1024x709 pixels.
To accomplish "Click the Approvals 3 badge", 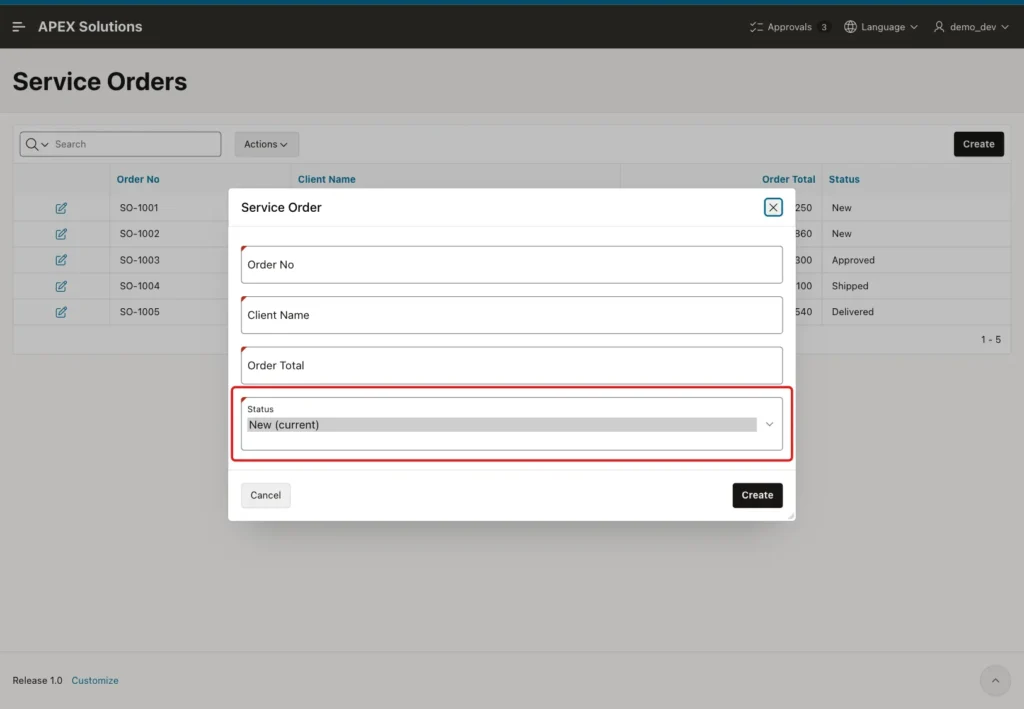I will point(824,27).
